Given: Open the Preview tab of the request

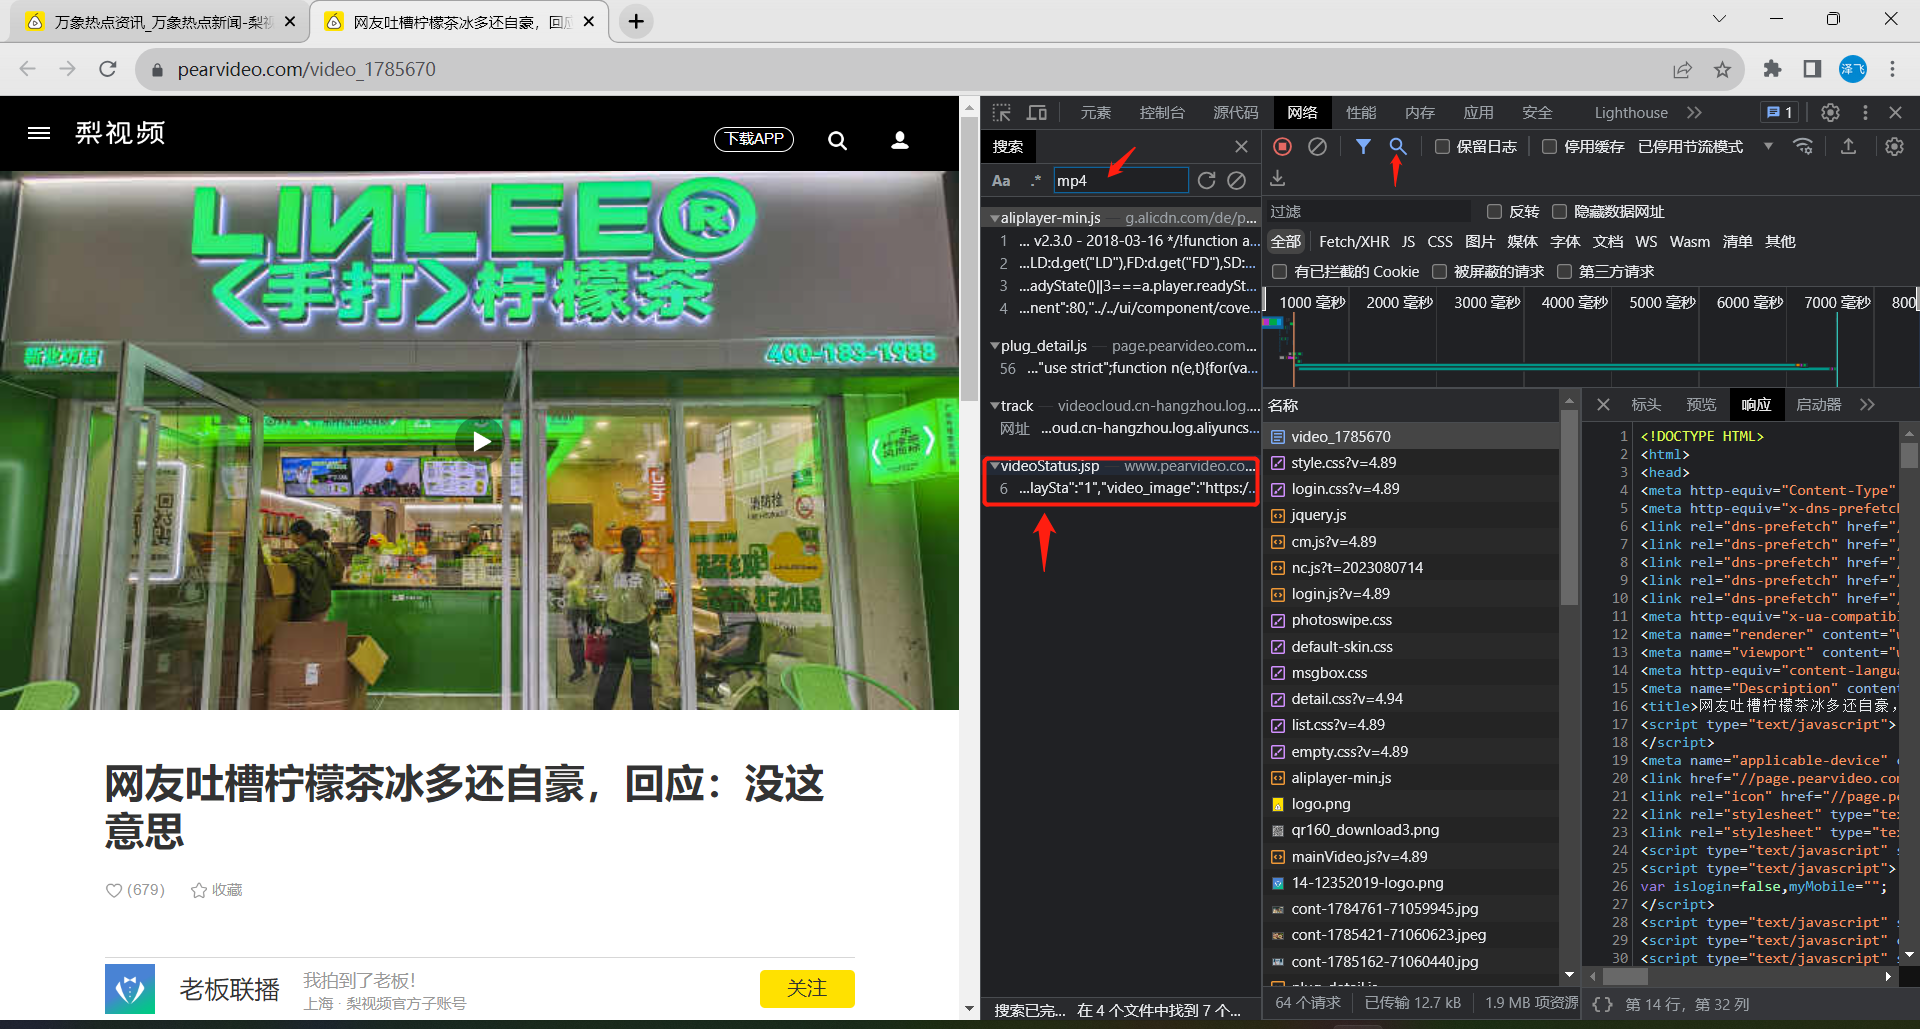Looking at the screenshot, I should coord(1701,405).
